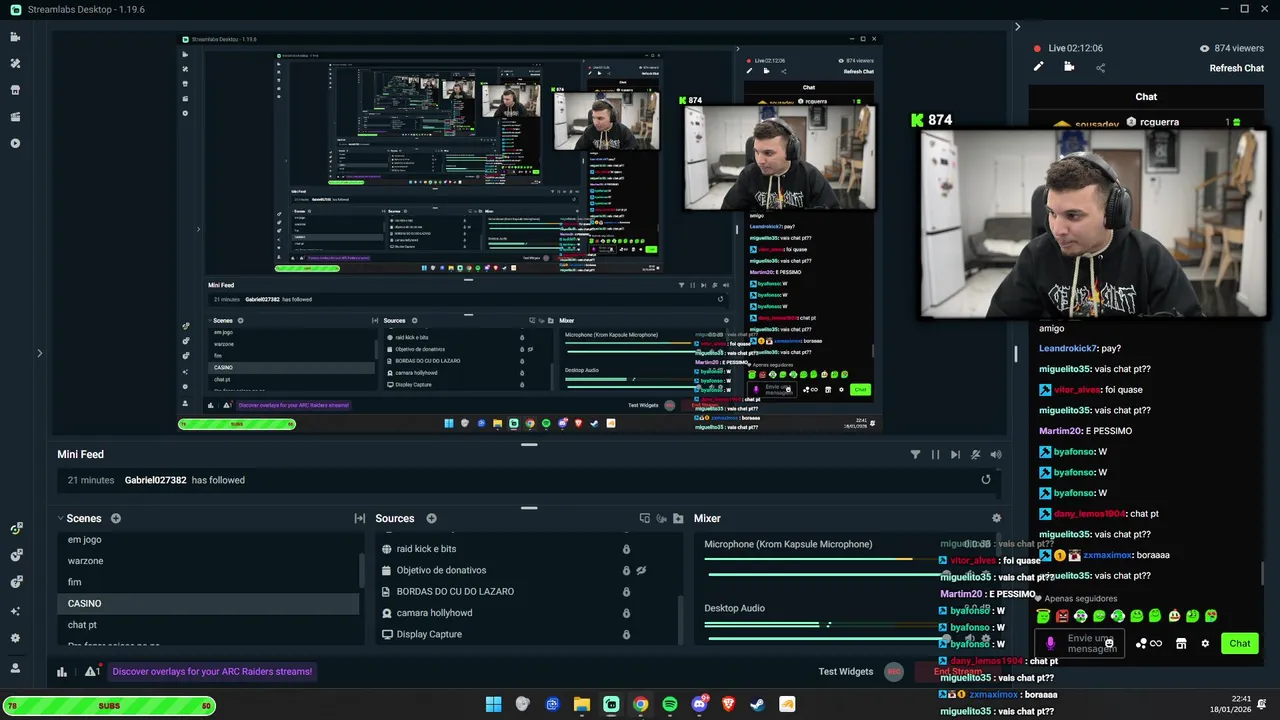Filter the Mini Feed events
Screen dimensions: 1280x720
point(915,454)
